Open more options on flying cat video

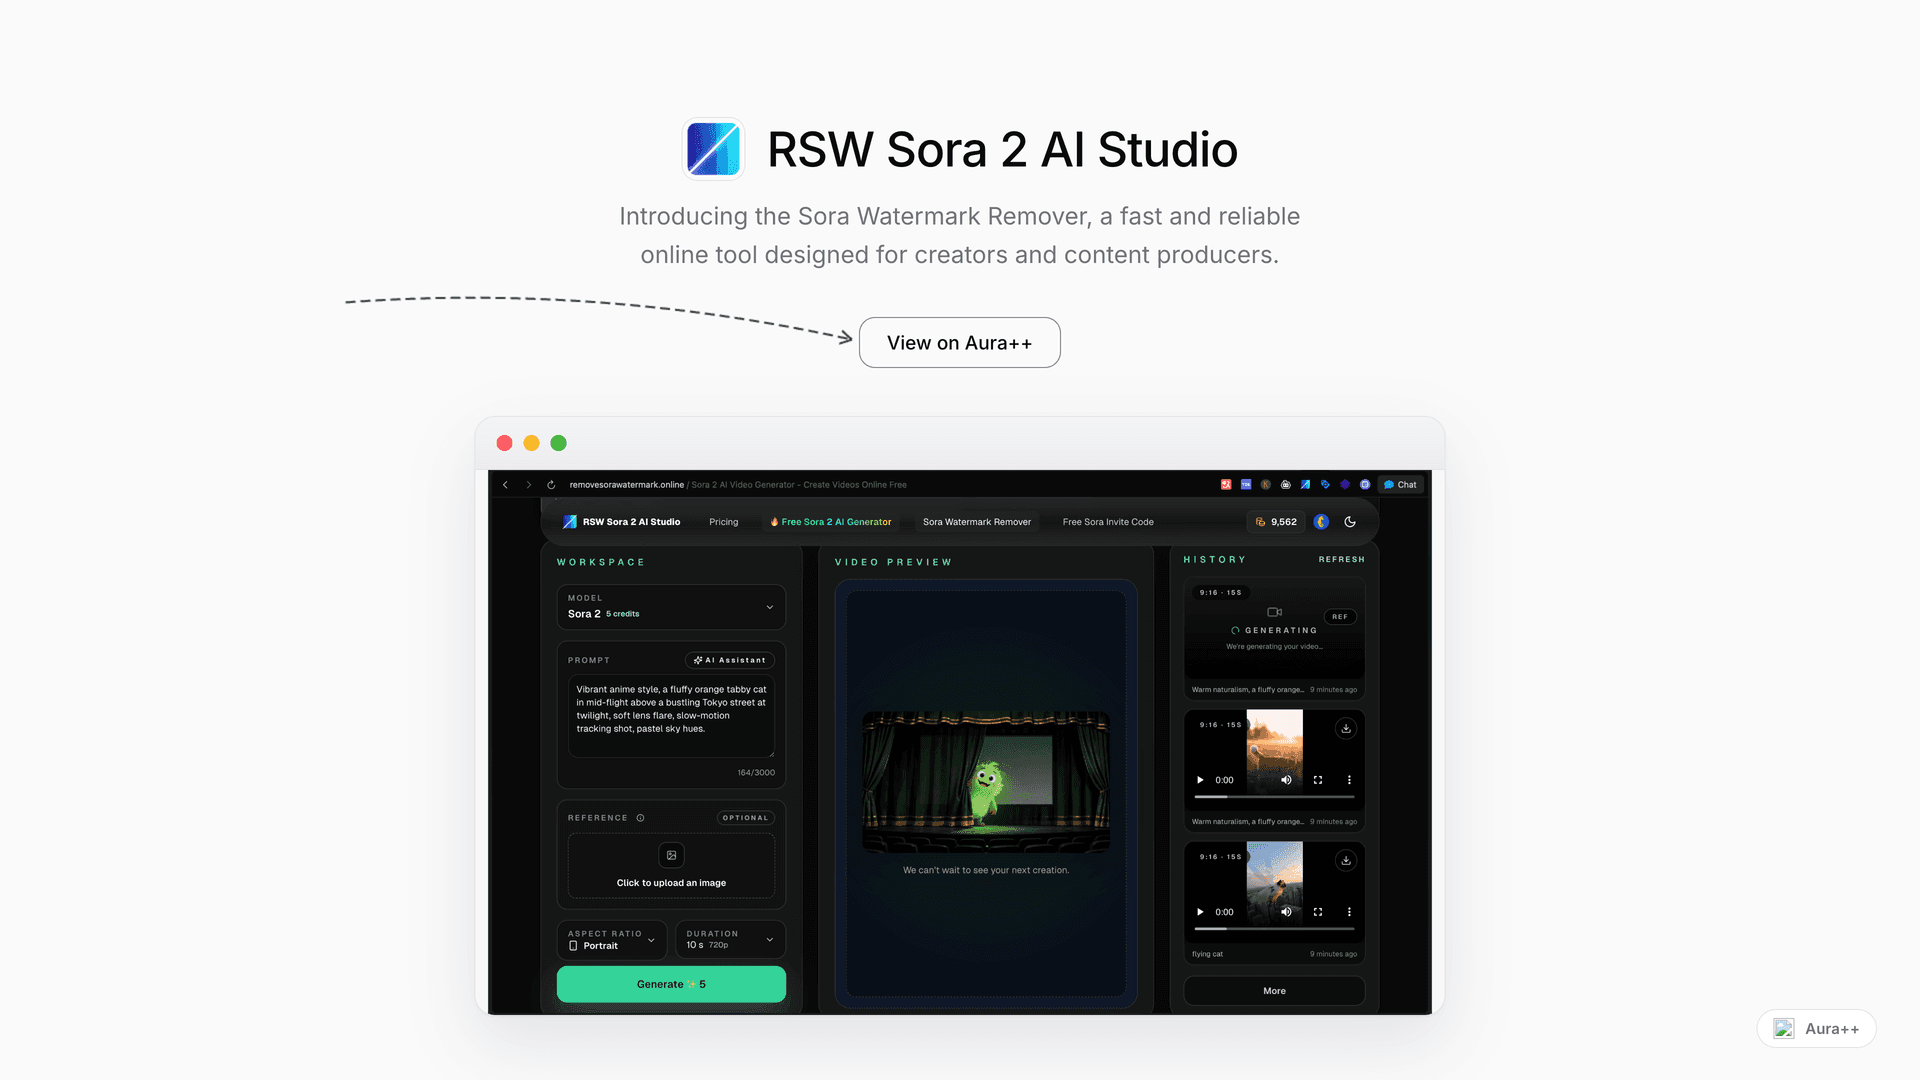(1349, 912)
